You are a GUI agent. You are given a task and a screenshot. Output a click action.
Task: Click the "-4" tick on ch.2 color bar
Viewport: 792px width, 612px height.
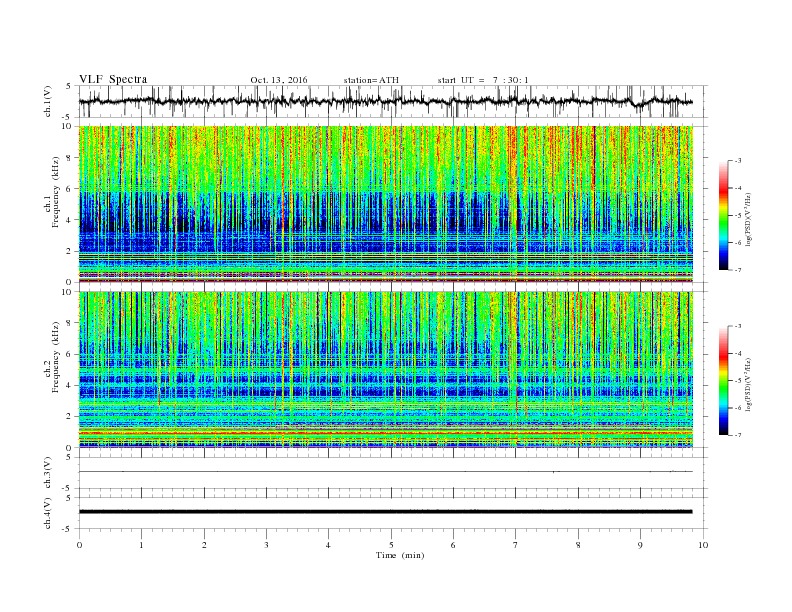pyautogui.click(x=738, y=353)
